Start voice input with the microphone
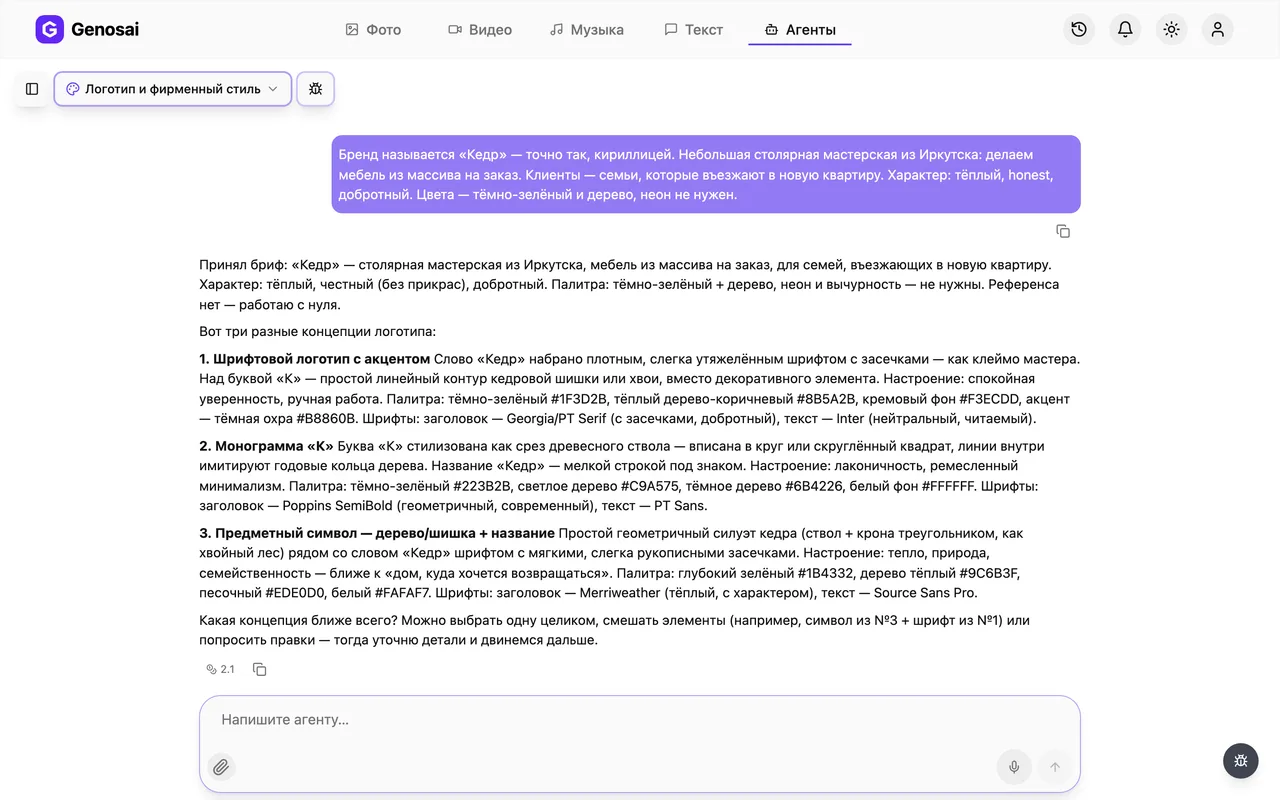 [x=1014, y=767]
